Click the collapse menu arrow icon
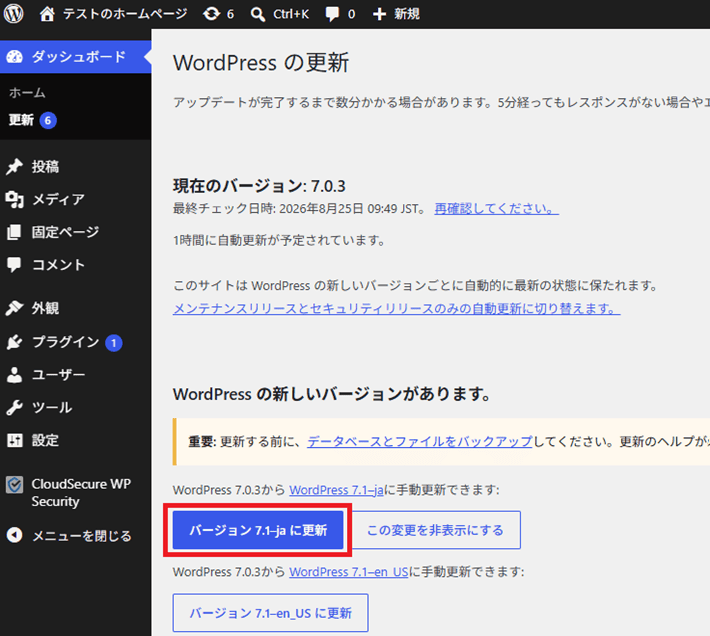 (x=14, y=535)
